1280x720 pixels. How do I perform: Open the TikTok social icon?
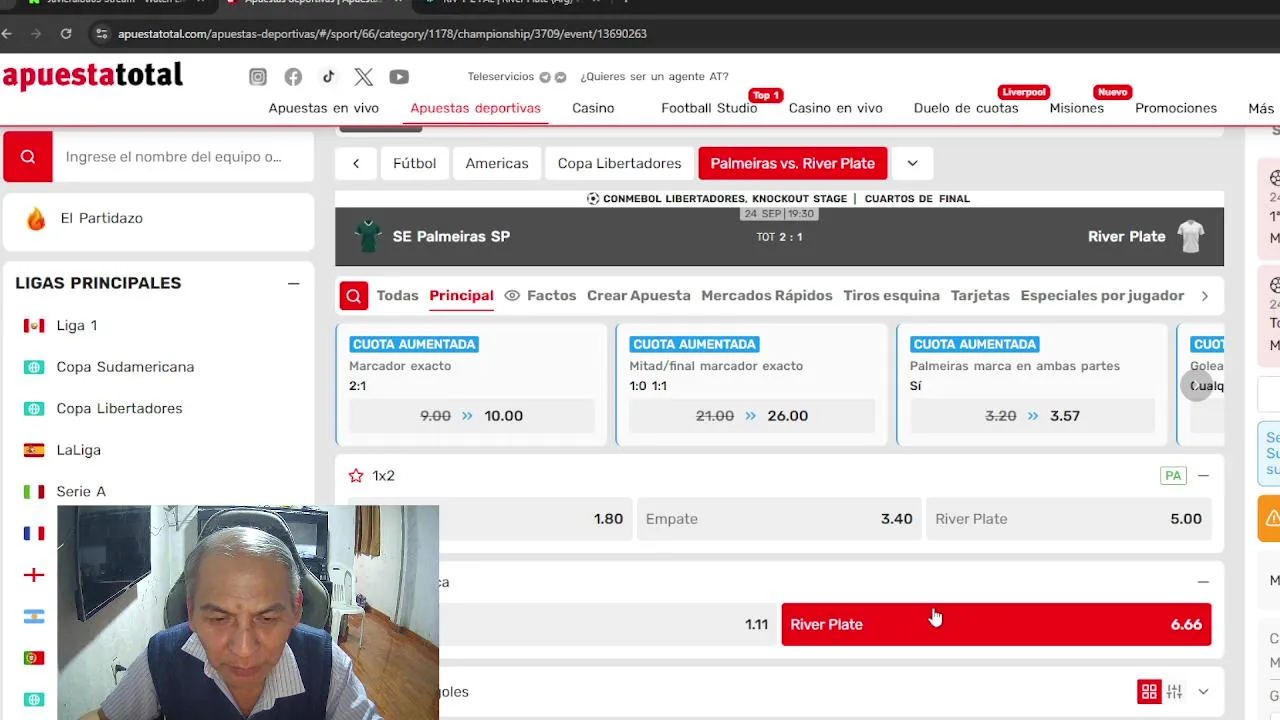[x=328, y=77]
